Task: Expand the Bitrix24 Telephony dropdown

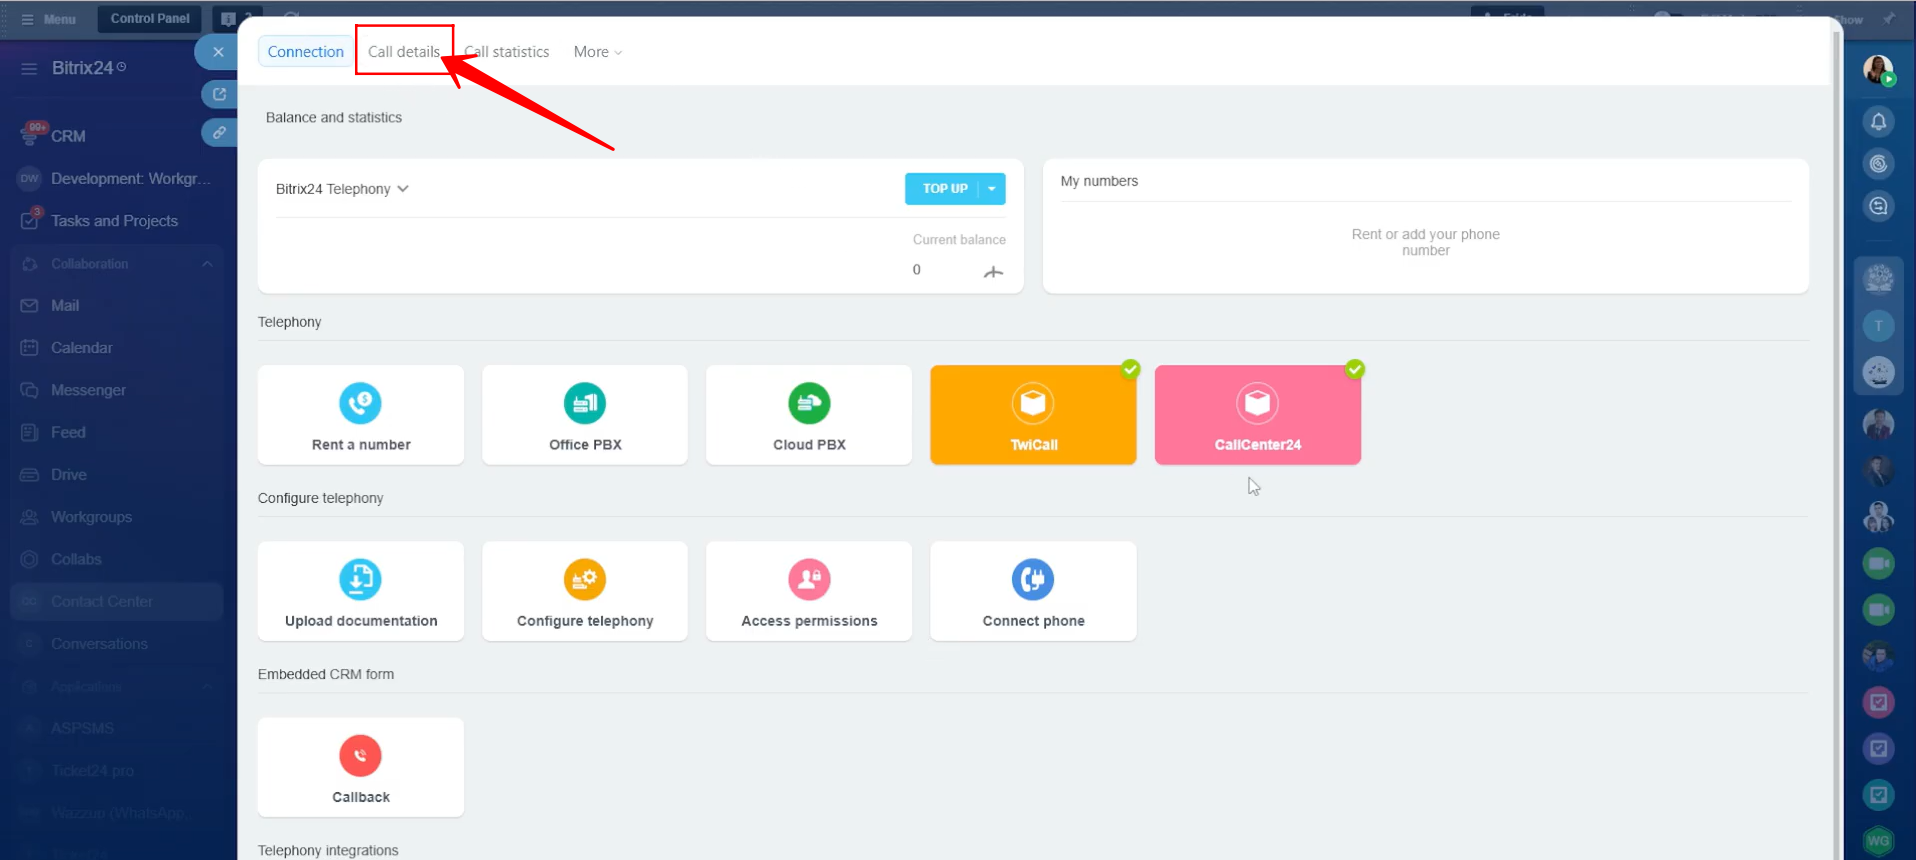Action: pyautogui.click(x=342, y=189)
